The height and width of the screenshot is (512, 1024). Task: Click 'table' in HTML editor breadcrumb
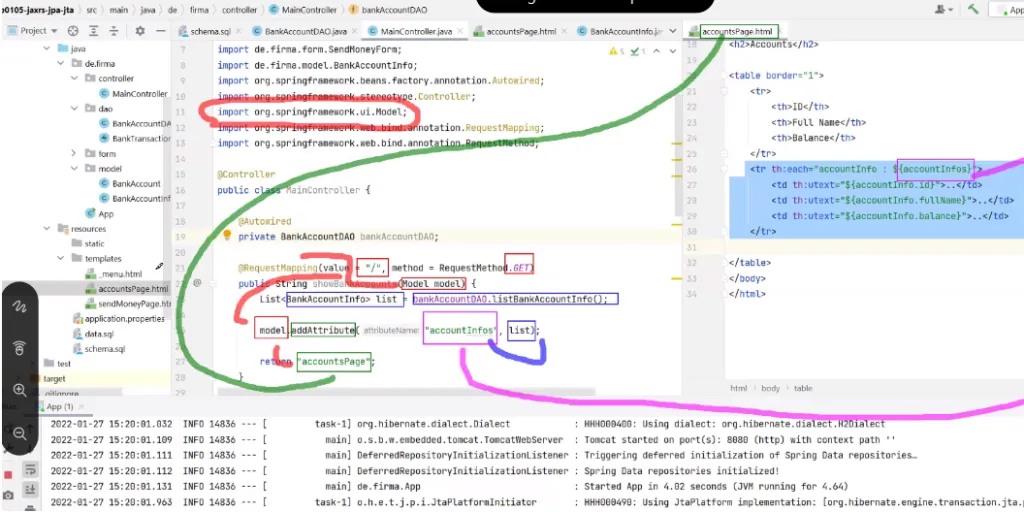[803, 388]
